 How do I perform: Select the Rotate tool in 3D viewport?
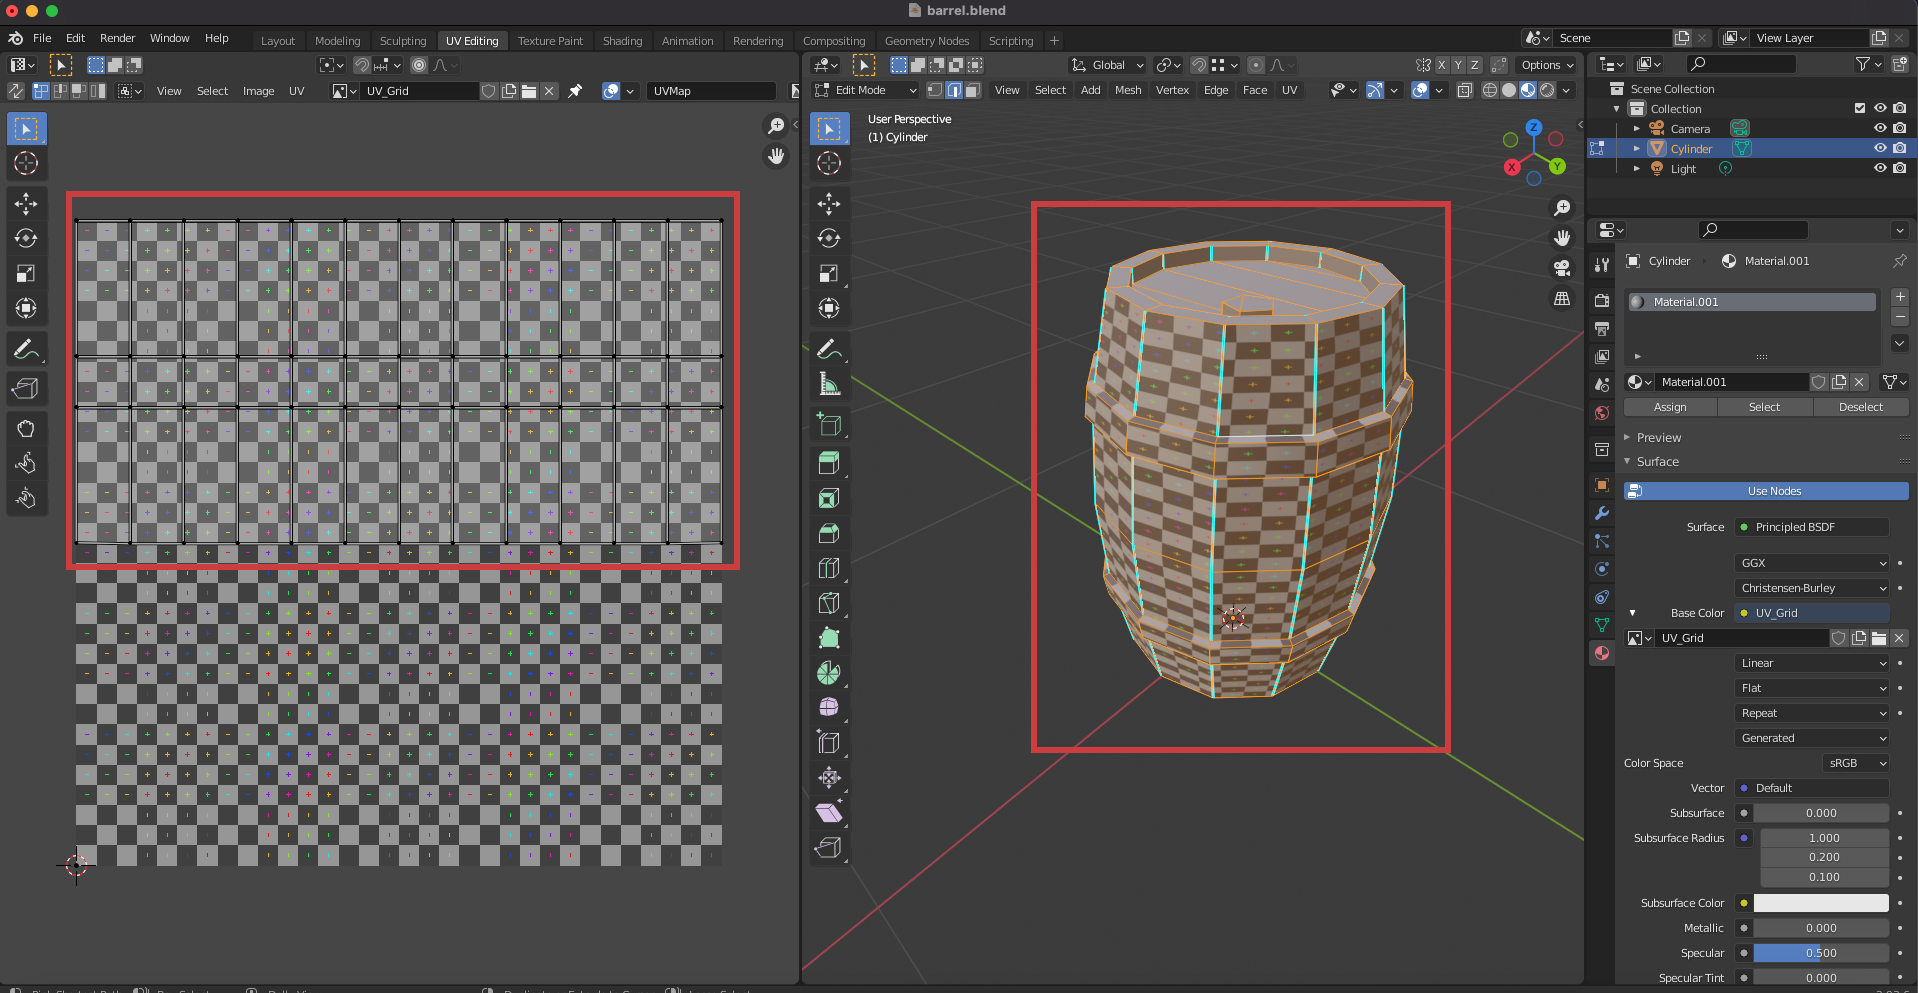[x=829, y=238]
